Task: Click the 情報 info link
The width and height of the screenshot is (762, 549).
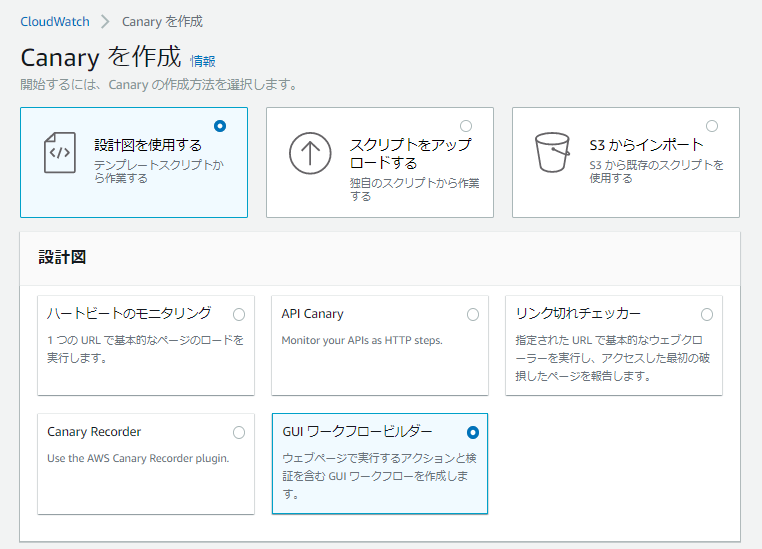Action: (x=203, y=61)
